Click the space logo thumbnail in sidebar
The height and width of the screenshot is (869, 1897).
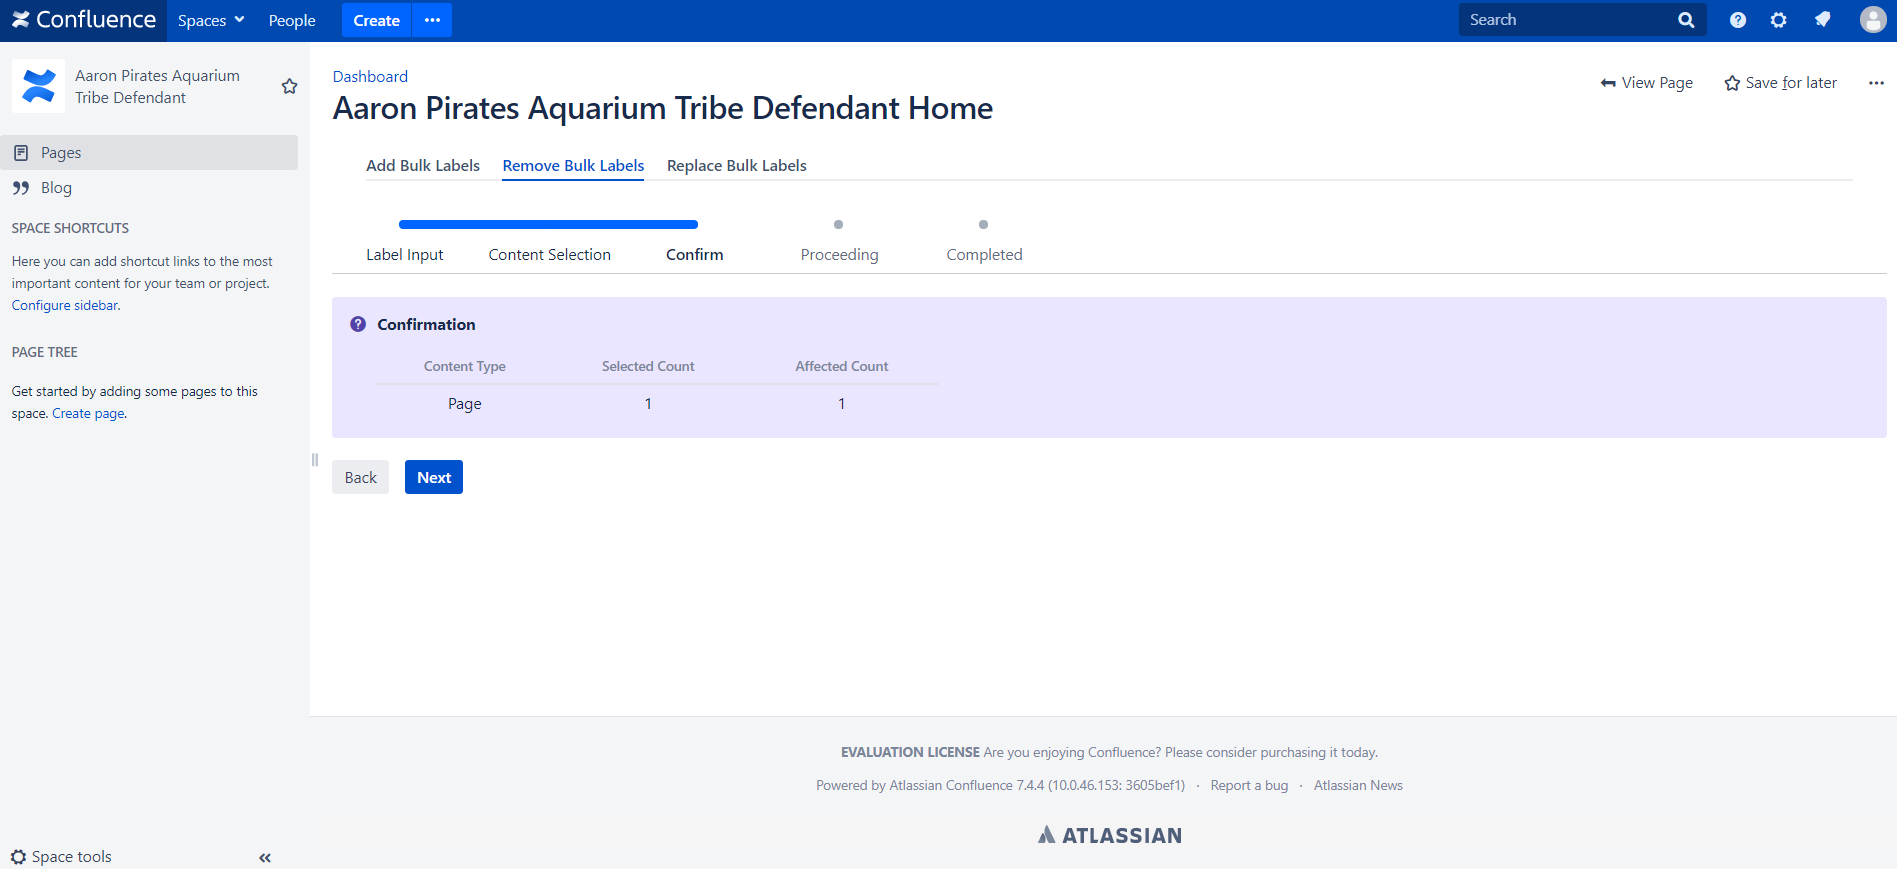click(38, 86)
